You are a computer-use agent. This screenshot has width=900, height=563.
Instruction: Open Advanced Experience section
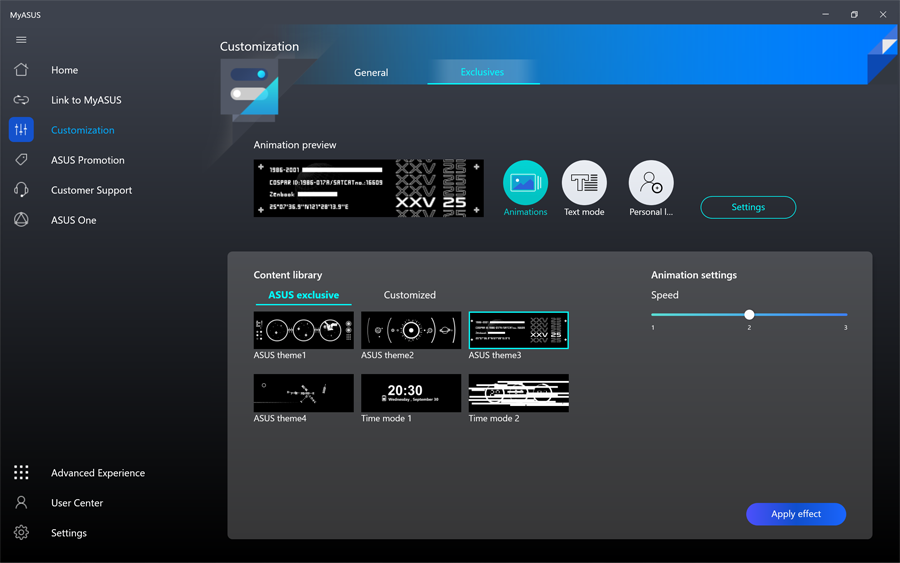(98, 473)
